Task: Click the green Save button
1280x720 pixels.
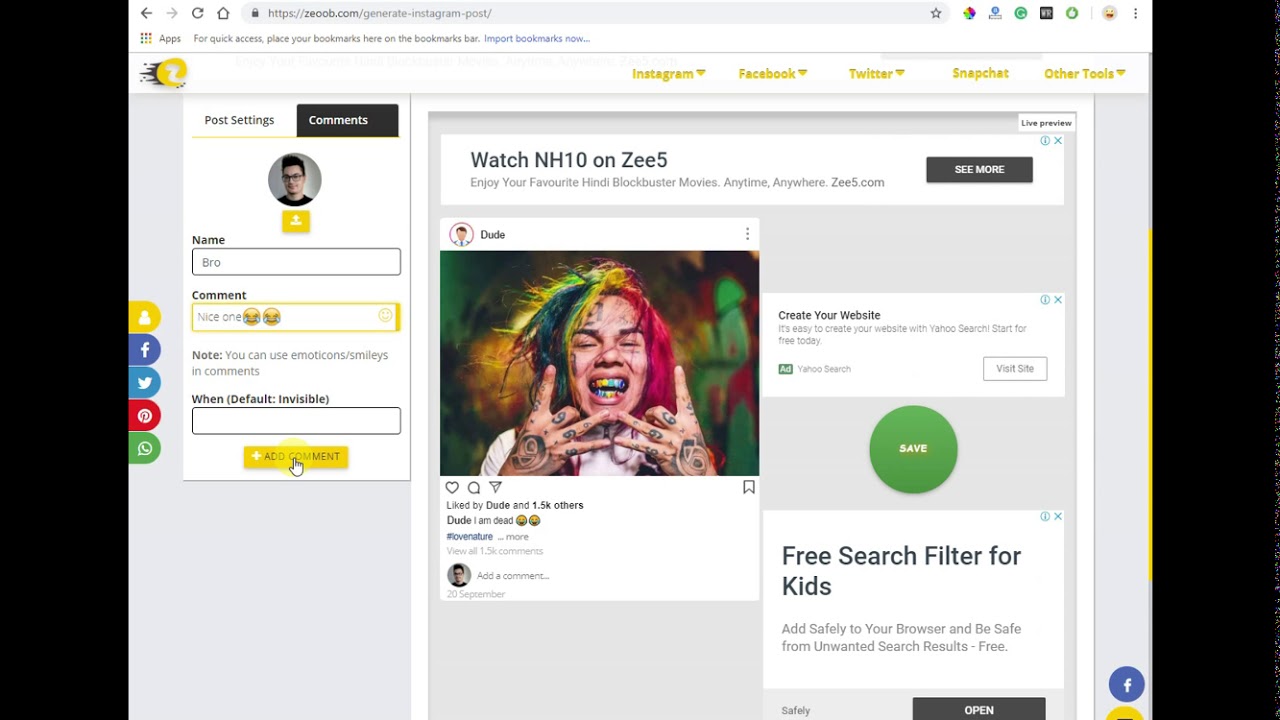Action: [x=913, y=449]
